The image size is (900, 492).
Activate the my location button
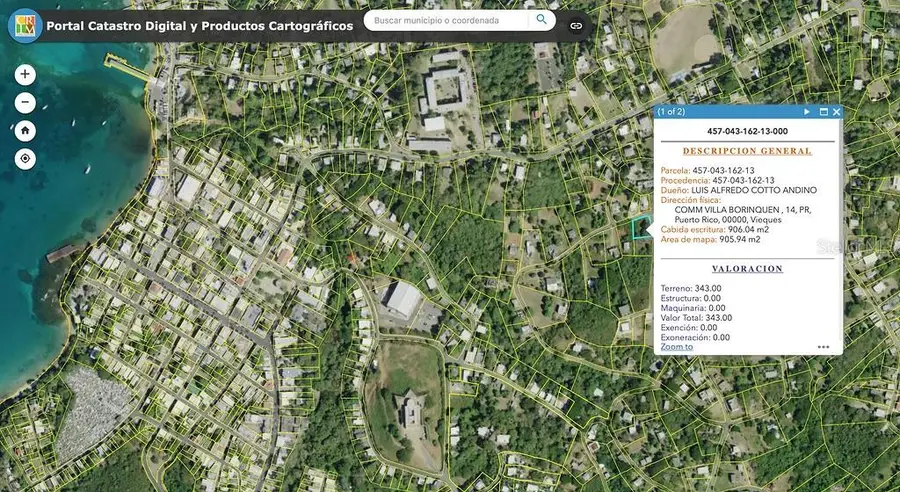pos(25,159)
